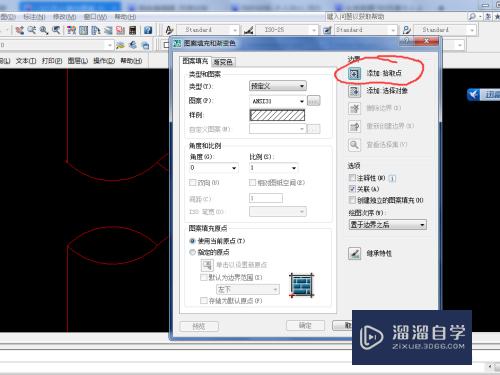Image resolution: width=500 pixels, height=375 pixels.
Task: Click the Make Object's Layer Current icon
Action: click(120, 45)
